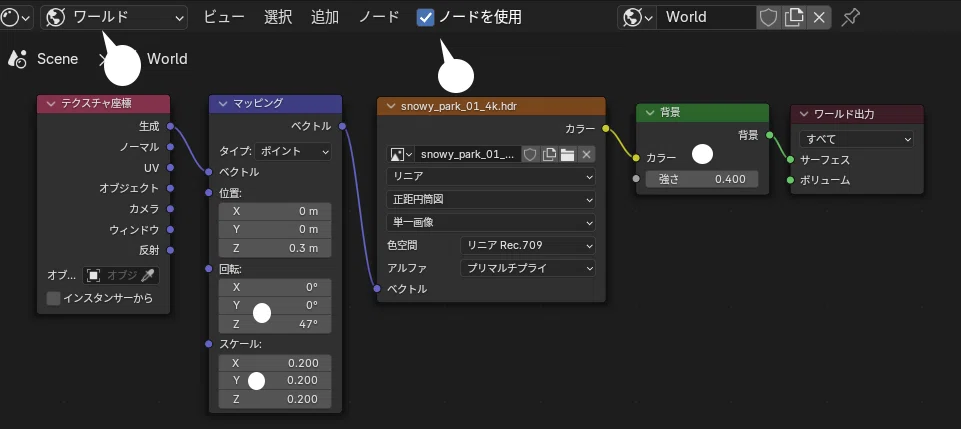Image resolution: width=961 pixels, height=429 pixels.
Task: Click the image node カラー output socket
Action: (x=606, y=129)
